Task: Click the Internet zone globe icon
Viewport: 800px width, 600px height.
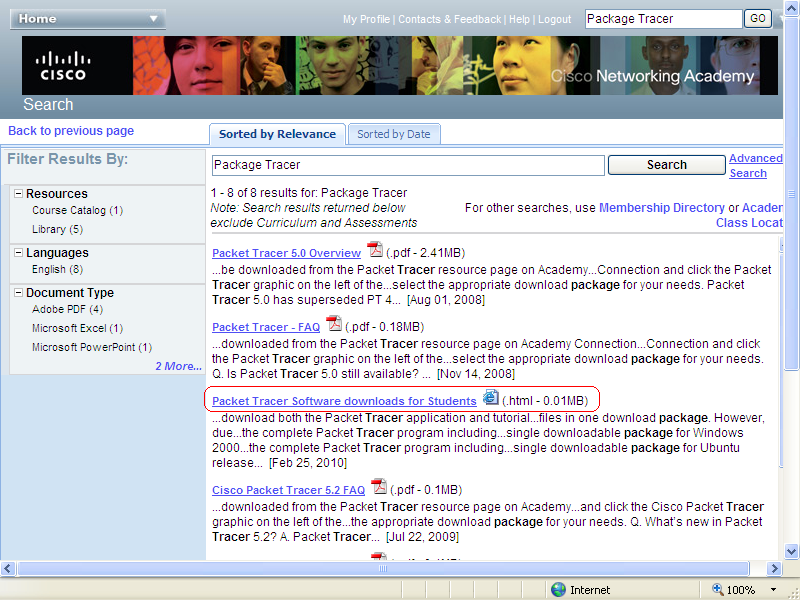Action: (x=559, y=589)
